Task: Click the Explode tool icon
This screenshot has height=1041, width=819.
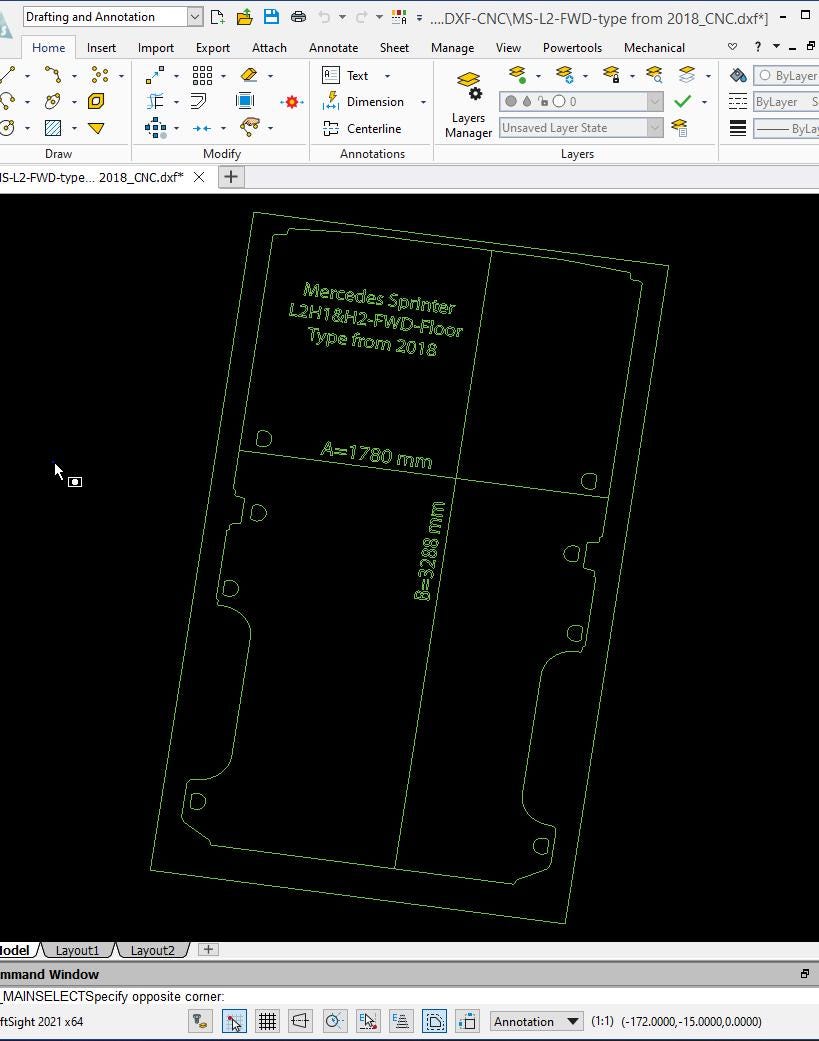Action: [291, 102]
